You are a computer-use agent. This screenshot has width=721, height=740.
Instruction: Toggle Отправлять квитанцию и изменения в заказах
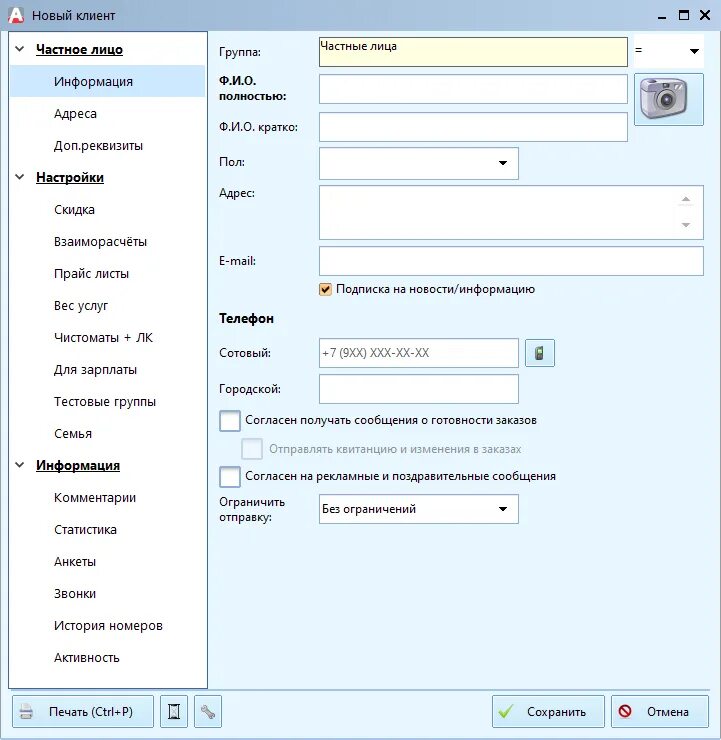click(252, 449)
